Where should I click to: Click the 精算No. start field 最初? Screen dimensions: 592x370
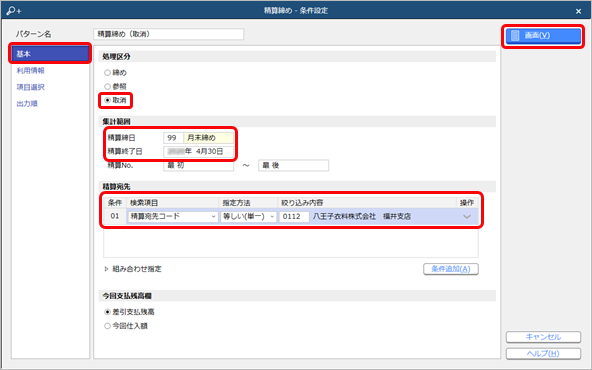(x=199, y=165)
